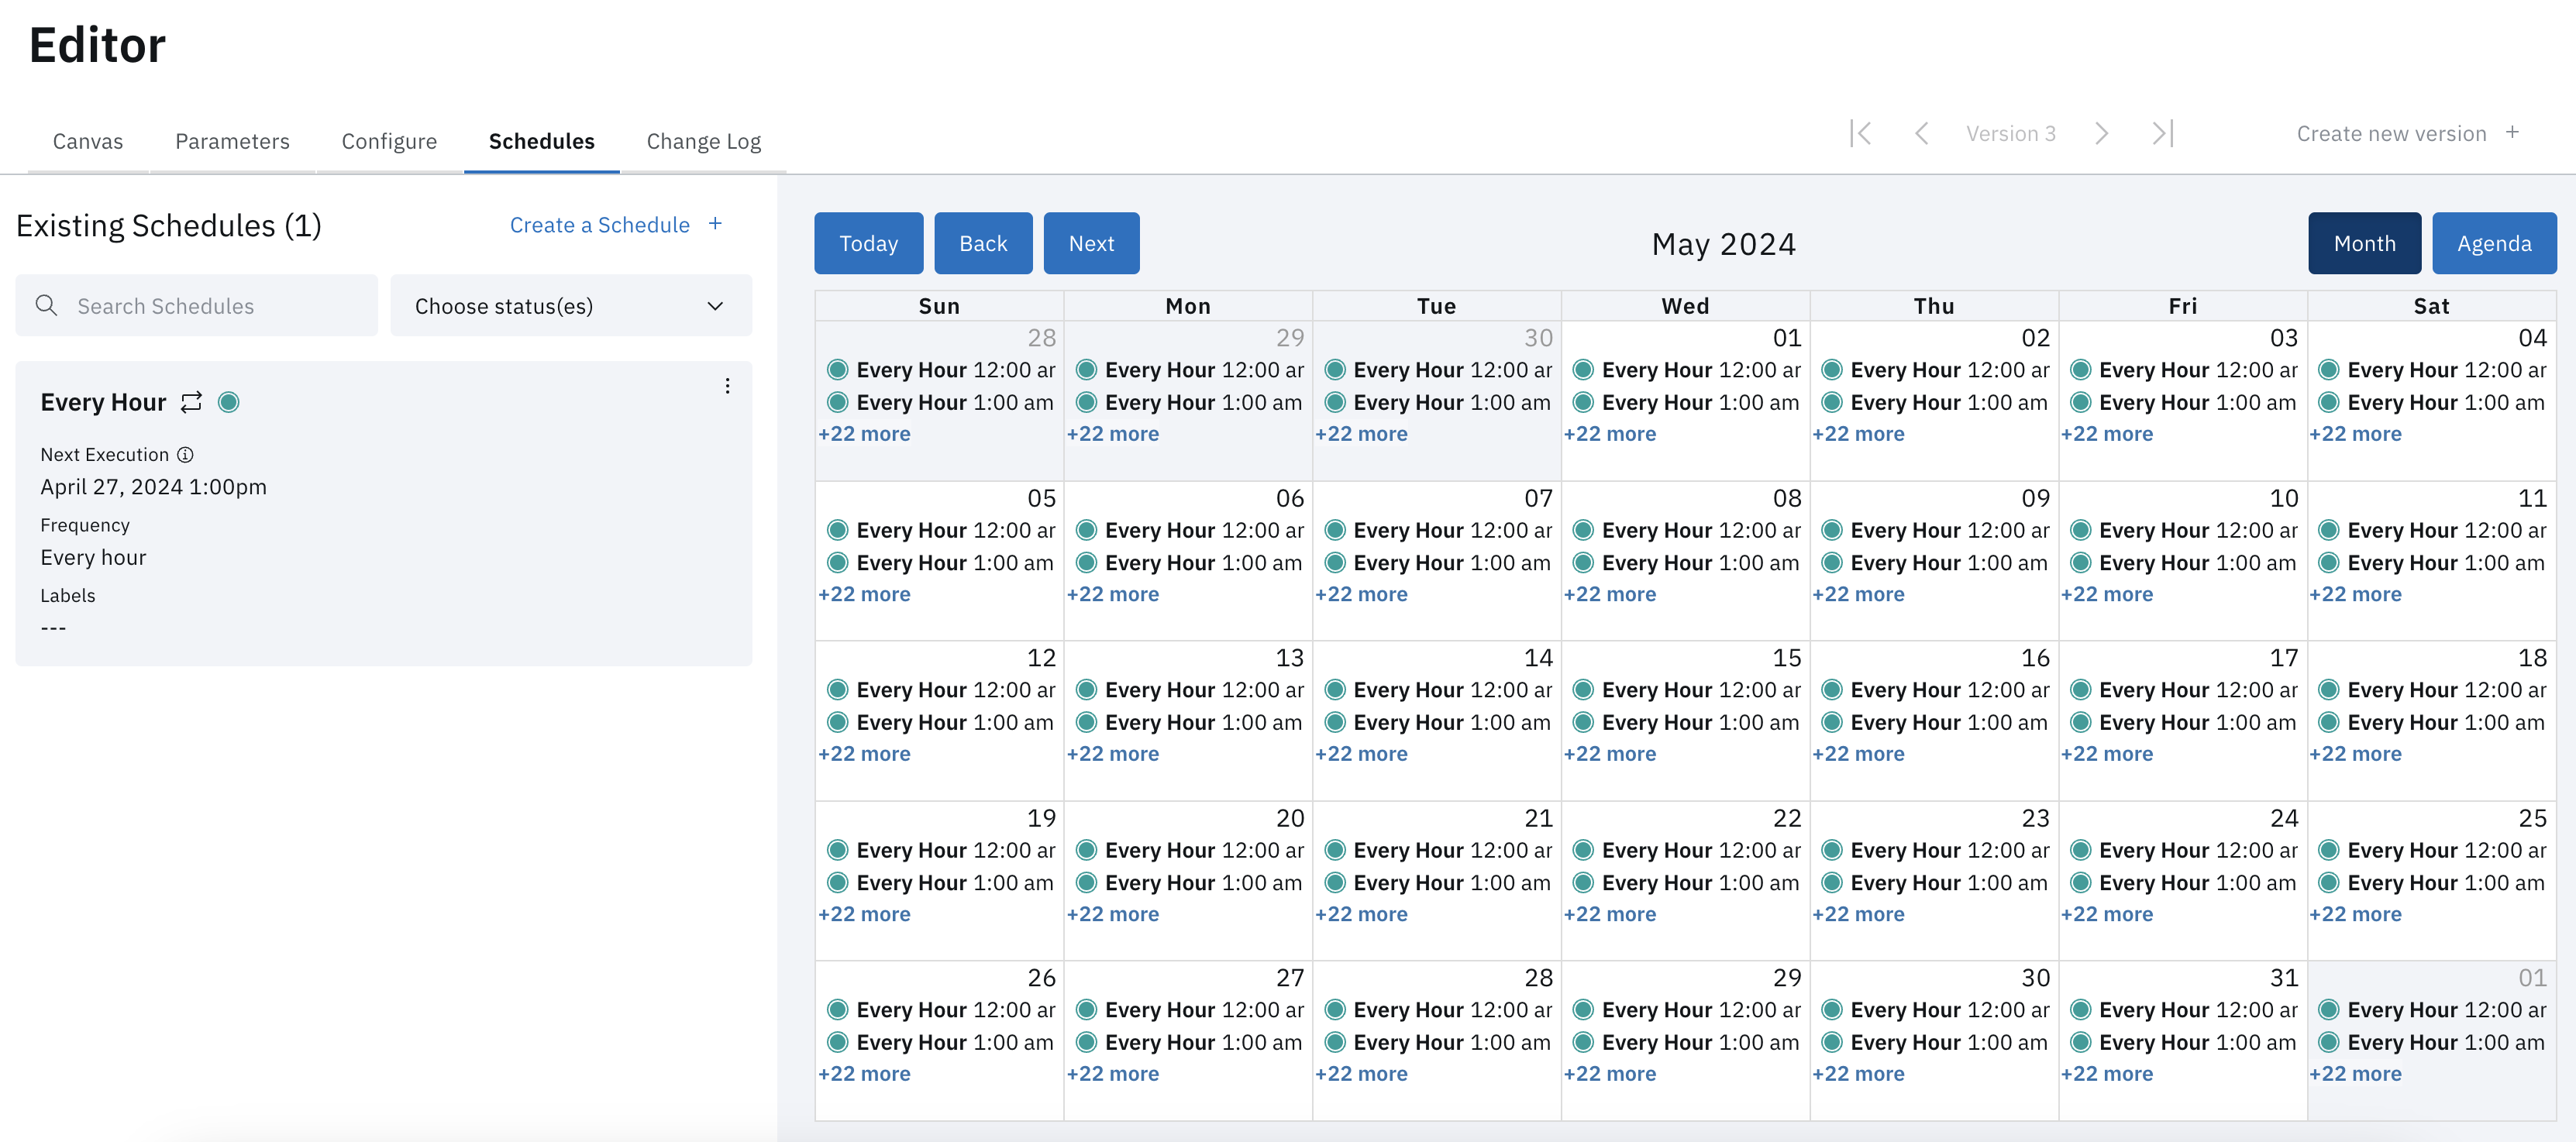The image size is (2576, 1142).
Task: Click green dot of 12:00 am event May 22
Action: coord(1583,850)
